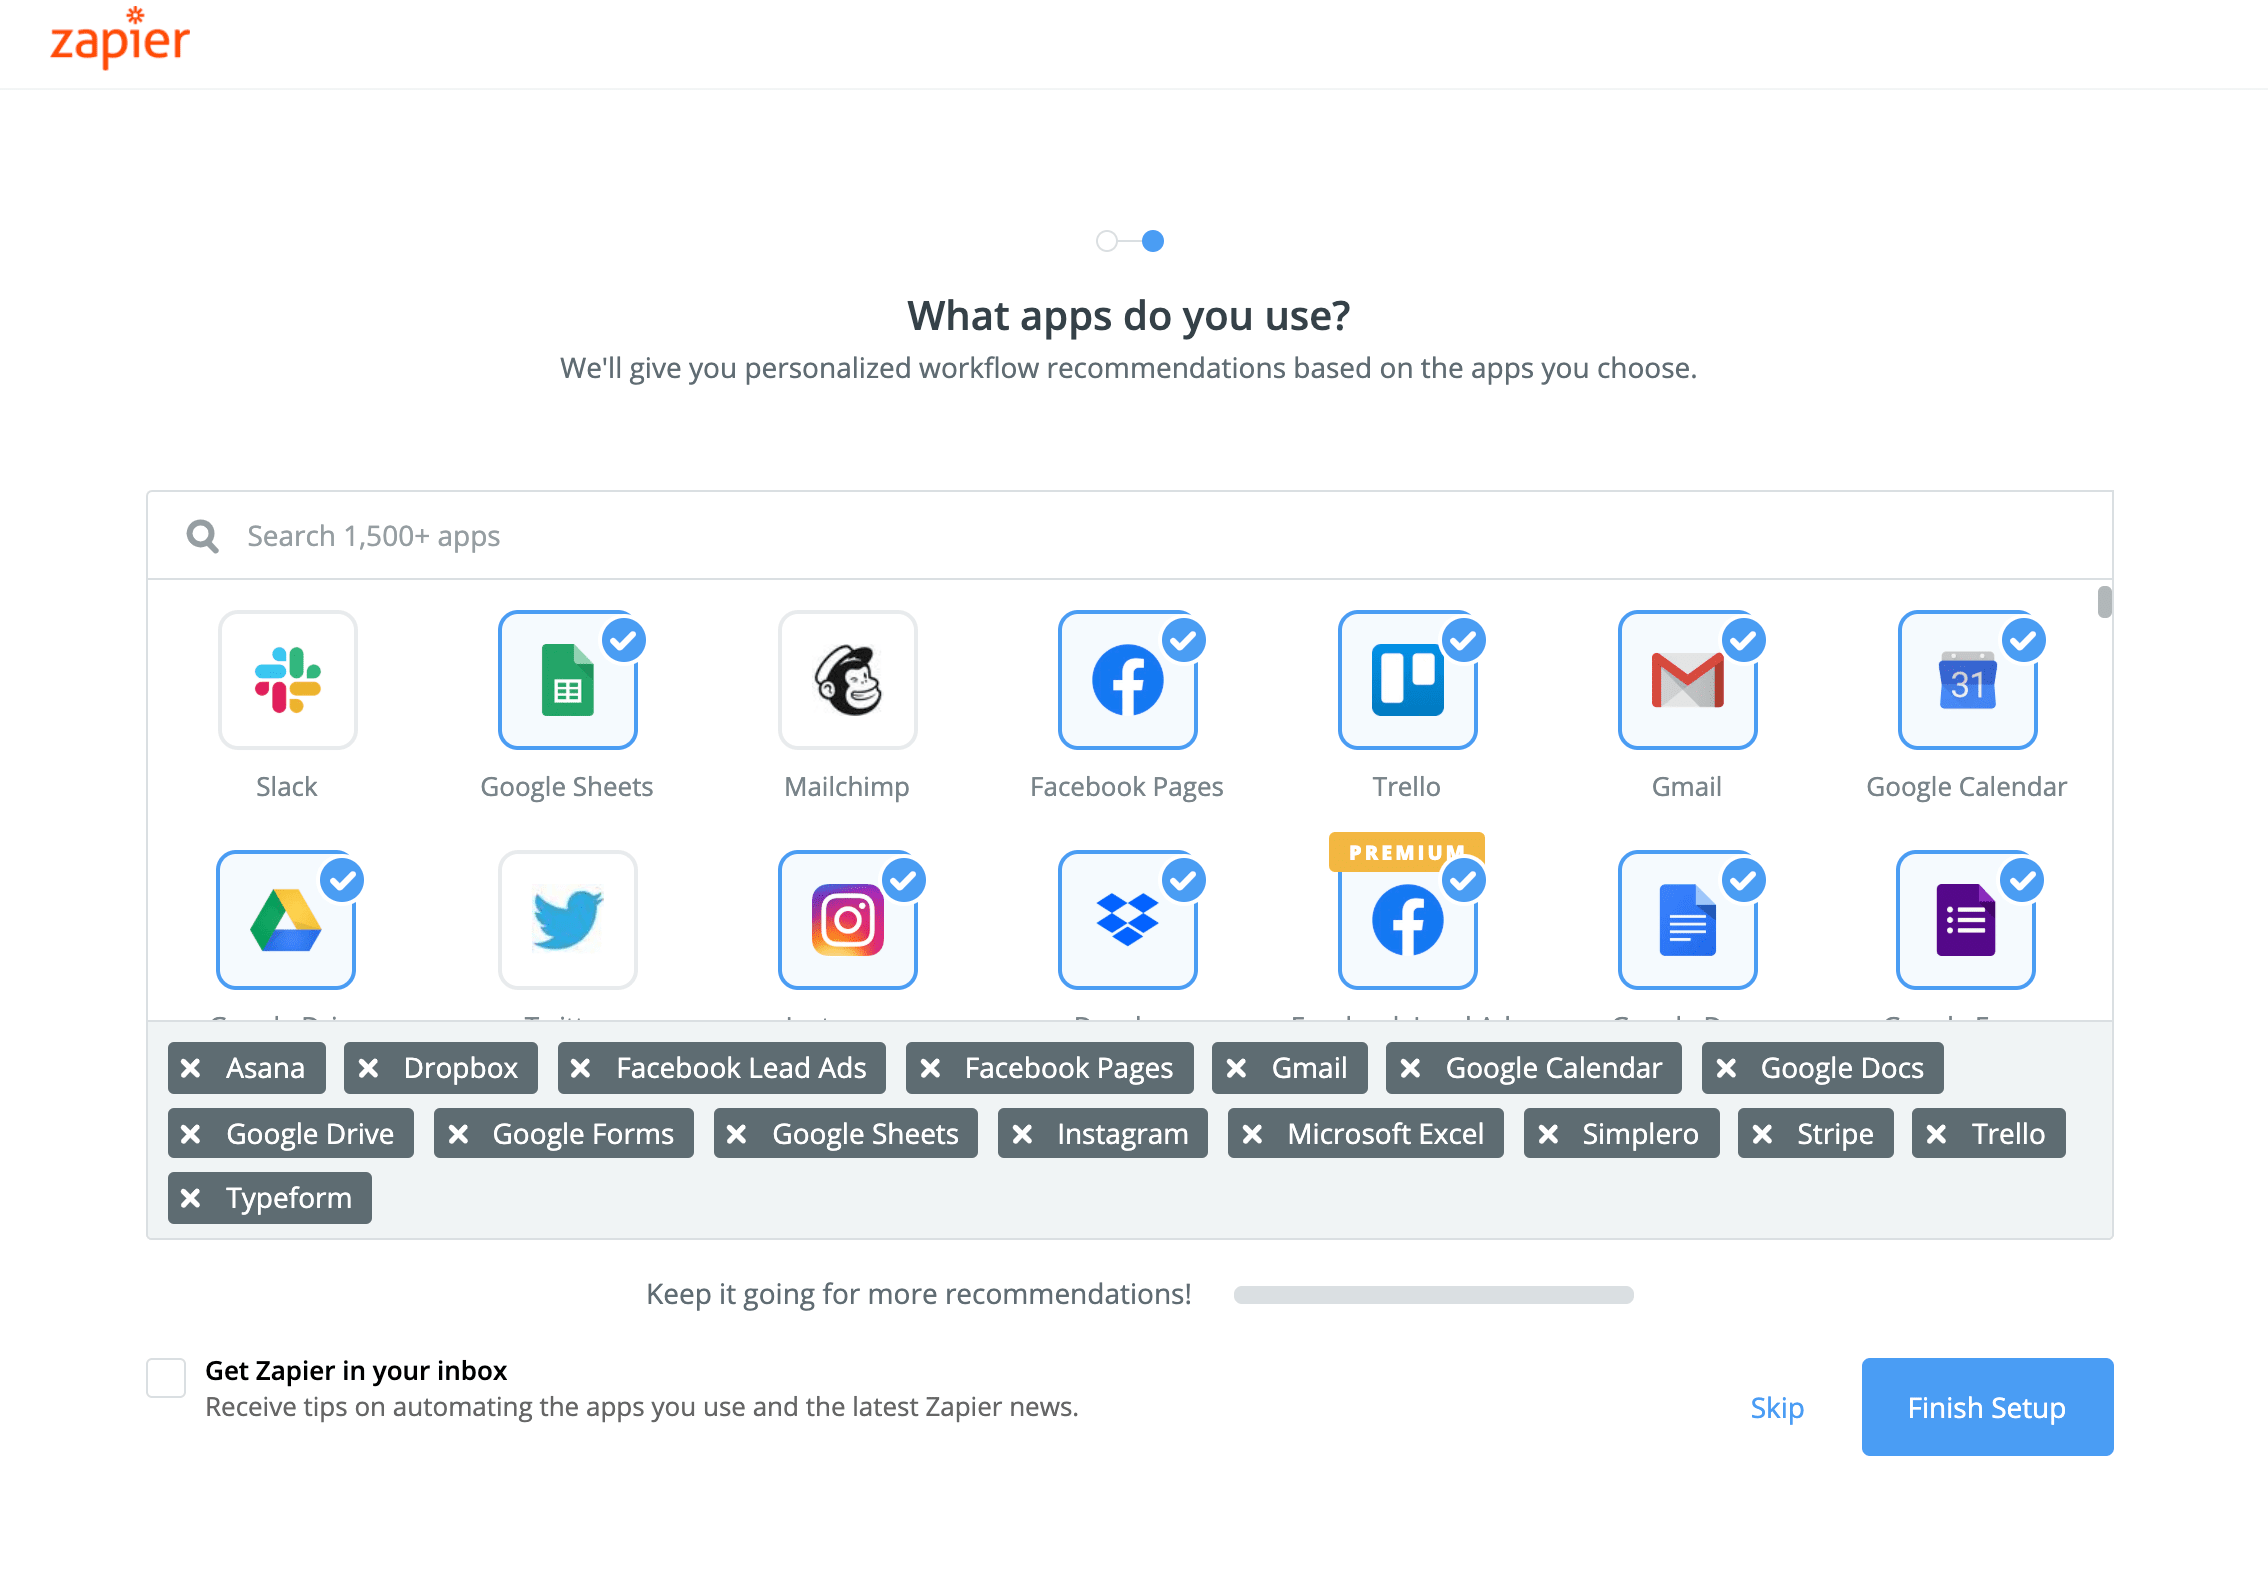Check the Get Zapier in your inbox checkbox
This screenshot has width=2268, height=1572.
pos(166,1378)
